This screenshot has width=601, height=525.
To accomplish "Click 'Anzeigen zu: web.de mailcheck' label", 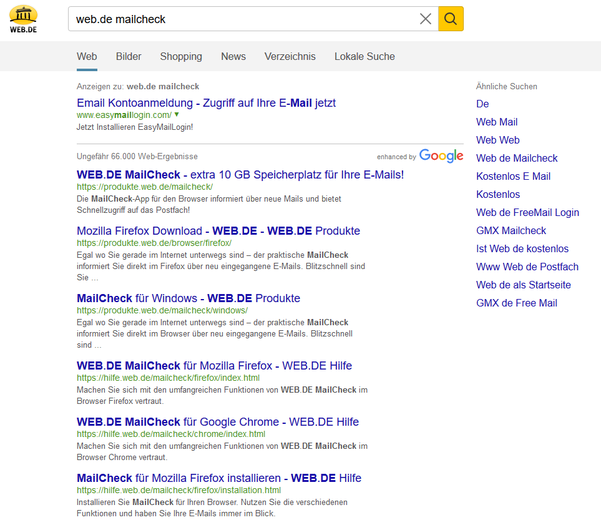I will click(138, 86).
